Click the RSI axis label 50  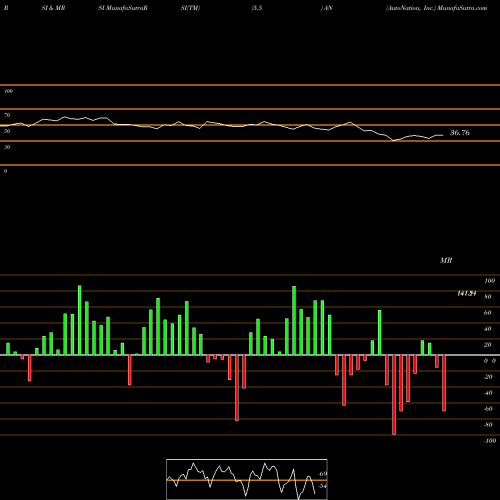tap(7, 131)
